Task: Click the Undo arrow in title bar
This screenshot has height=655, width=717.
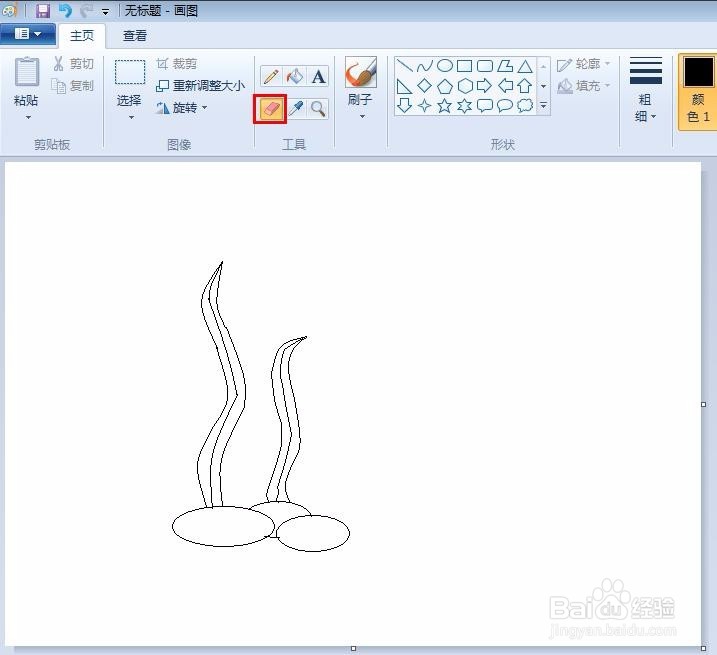Action: click(66, 11)
